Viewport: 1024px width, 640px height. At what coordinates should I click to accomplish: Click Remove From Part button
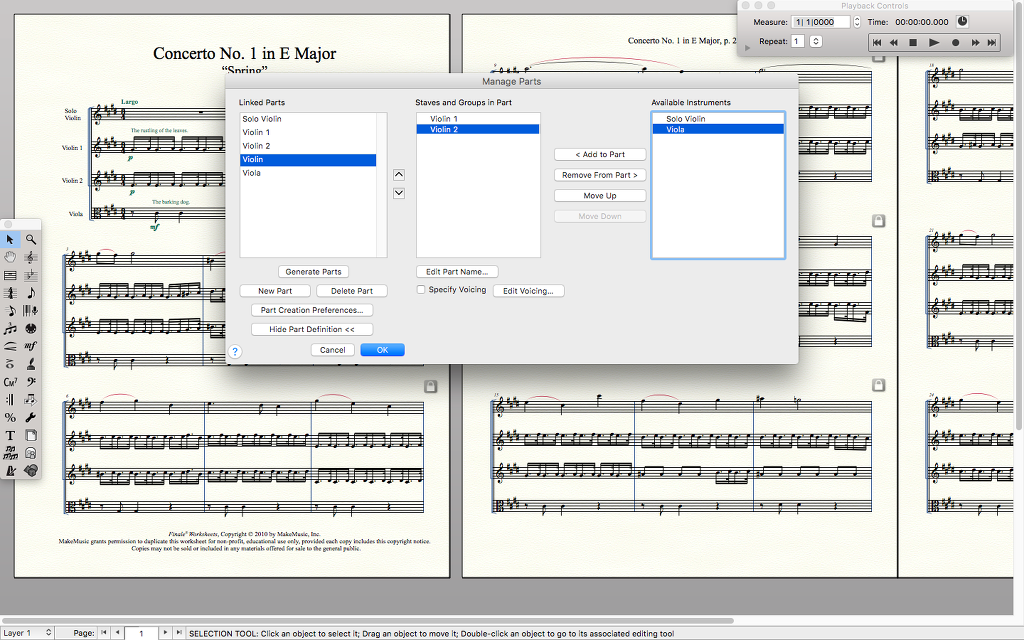600,175
